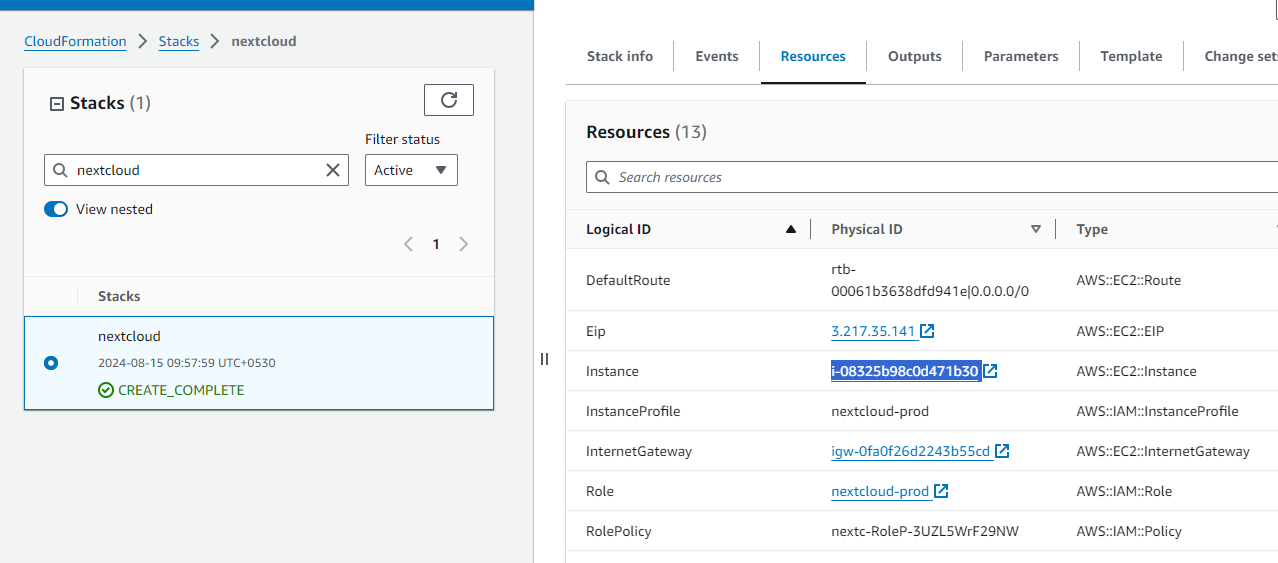This screenshot has height=563, width=1278.
Task: Switch to the Change sets tab
Action: pos(1241,56)
